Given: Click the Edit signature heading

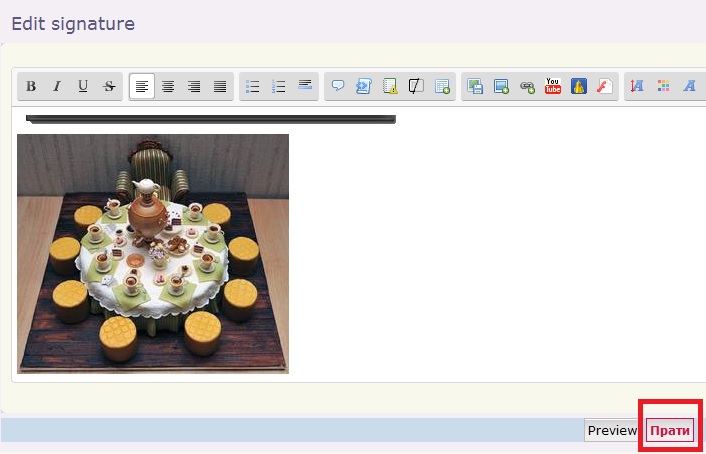Looking at the screenshot, I should point(73,24).
